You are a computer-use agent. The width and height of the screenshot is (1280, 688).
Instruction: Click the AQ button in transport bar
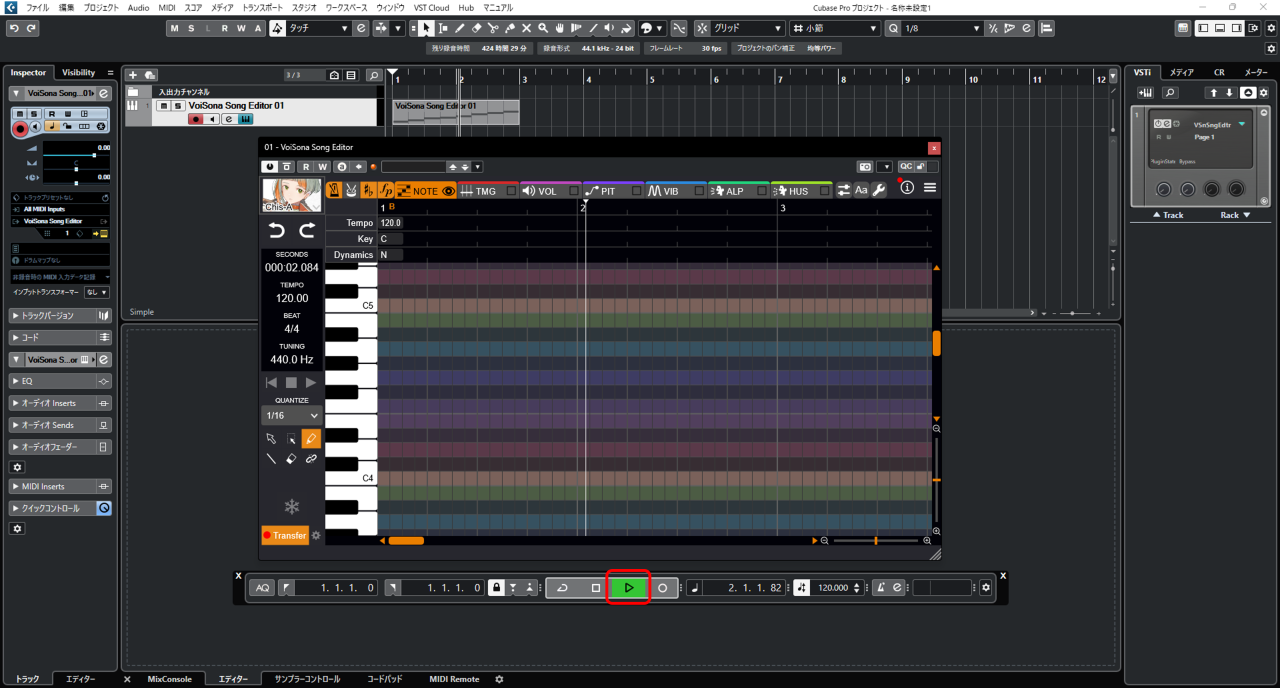click(x=262, y=588)
